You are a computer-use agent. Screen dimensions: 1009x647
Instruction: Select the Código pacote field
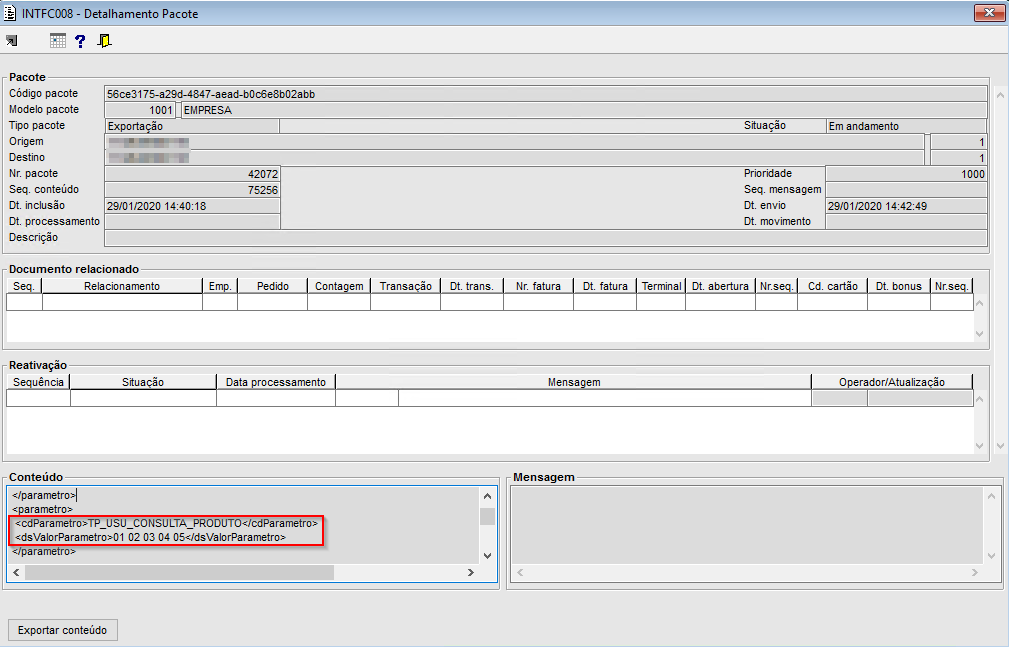click(x=546, y=94)
